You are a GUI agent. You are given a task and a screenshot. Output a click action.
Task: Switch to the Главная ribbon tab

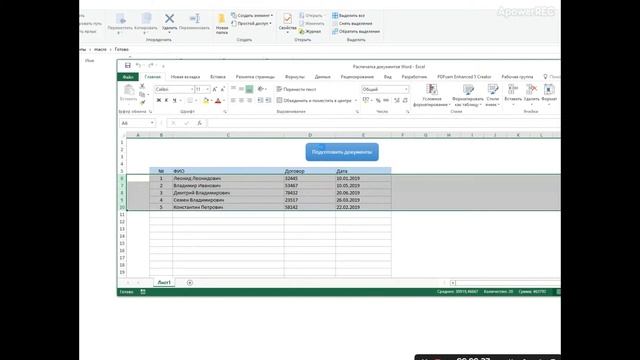tap(153, 77)
